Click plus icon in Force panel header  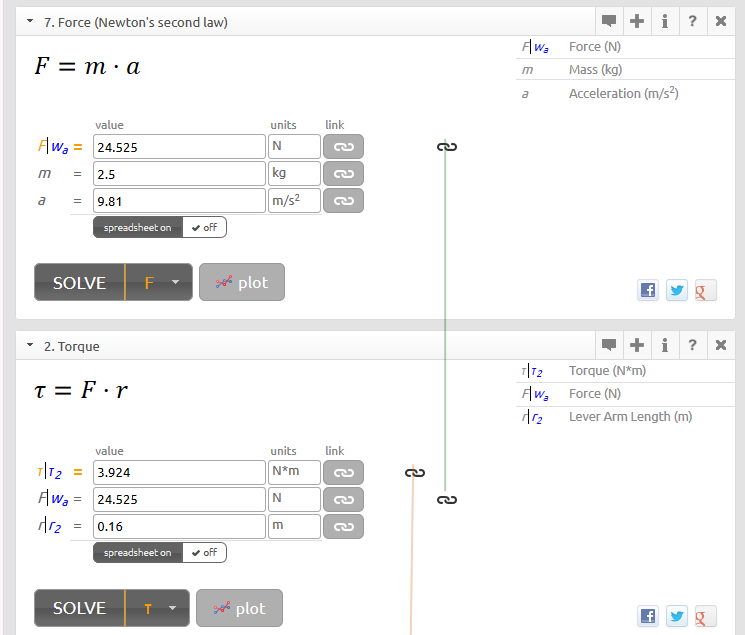637,21
